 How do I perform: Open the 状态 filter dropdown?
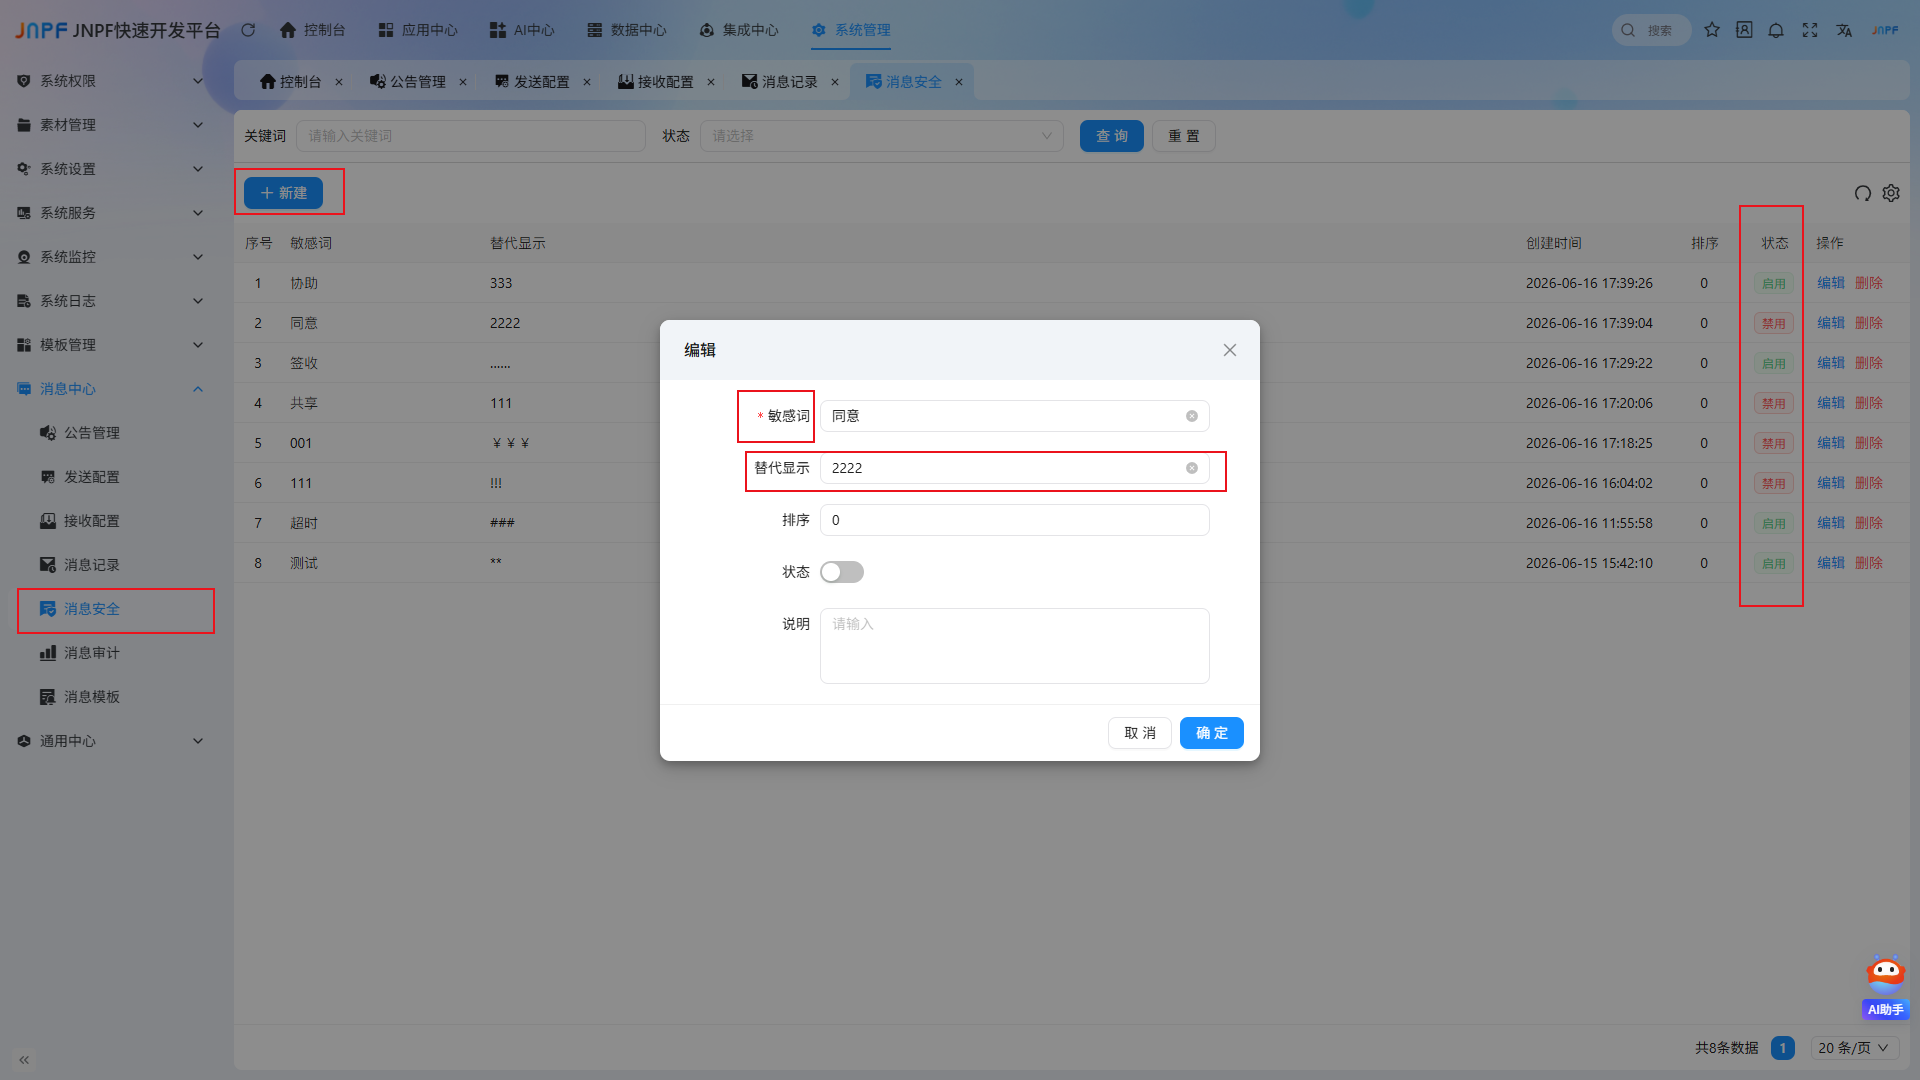tap(882, 136)
